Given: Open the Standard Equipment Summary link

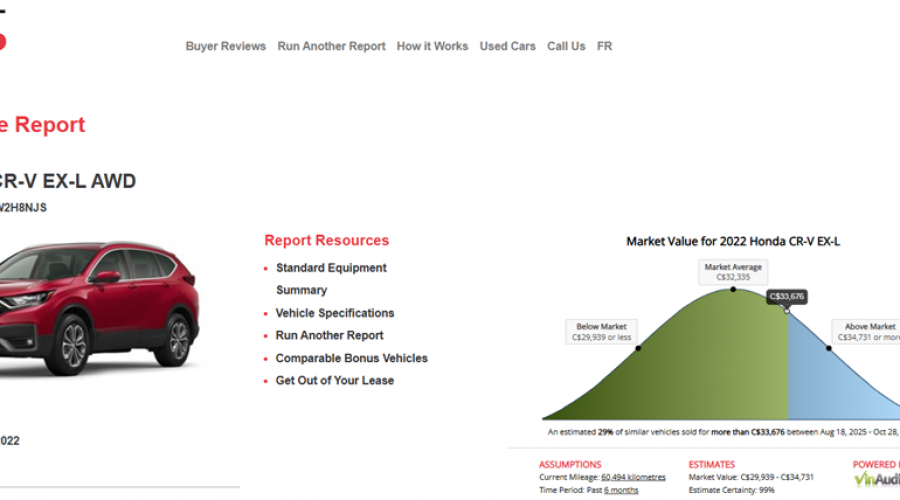Looking at the screenshot, I should [331, 279].
